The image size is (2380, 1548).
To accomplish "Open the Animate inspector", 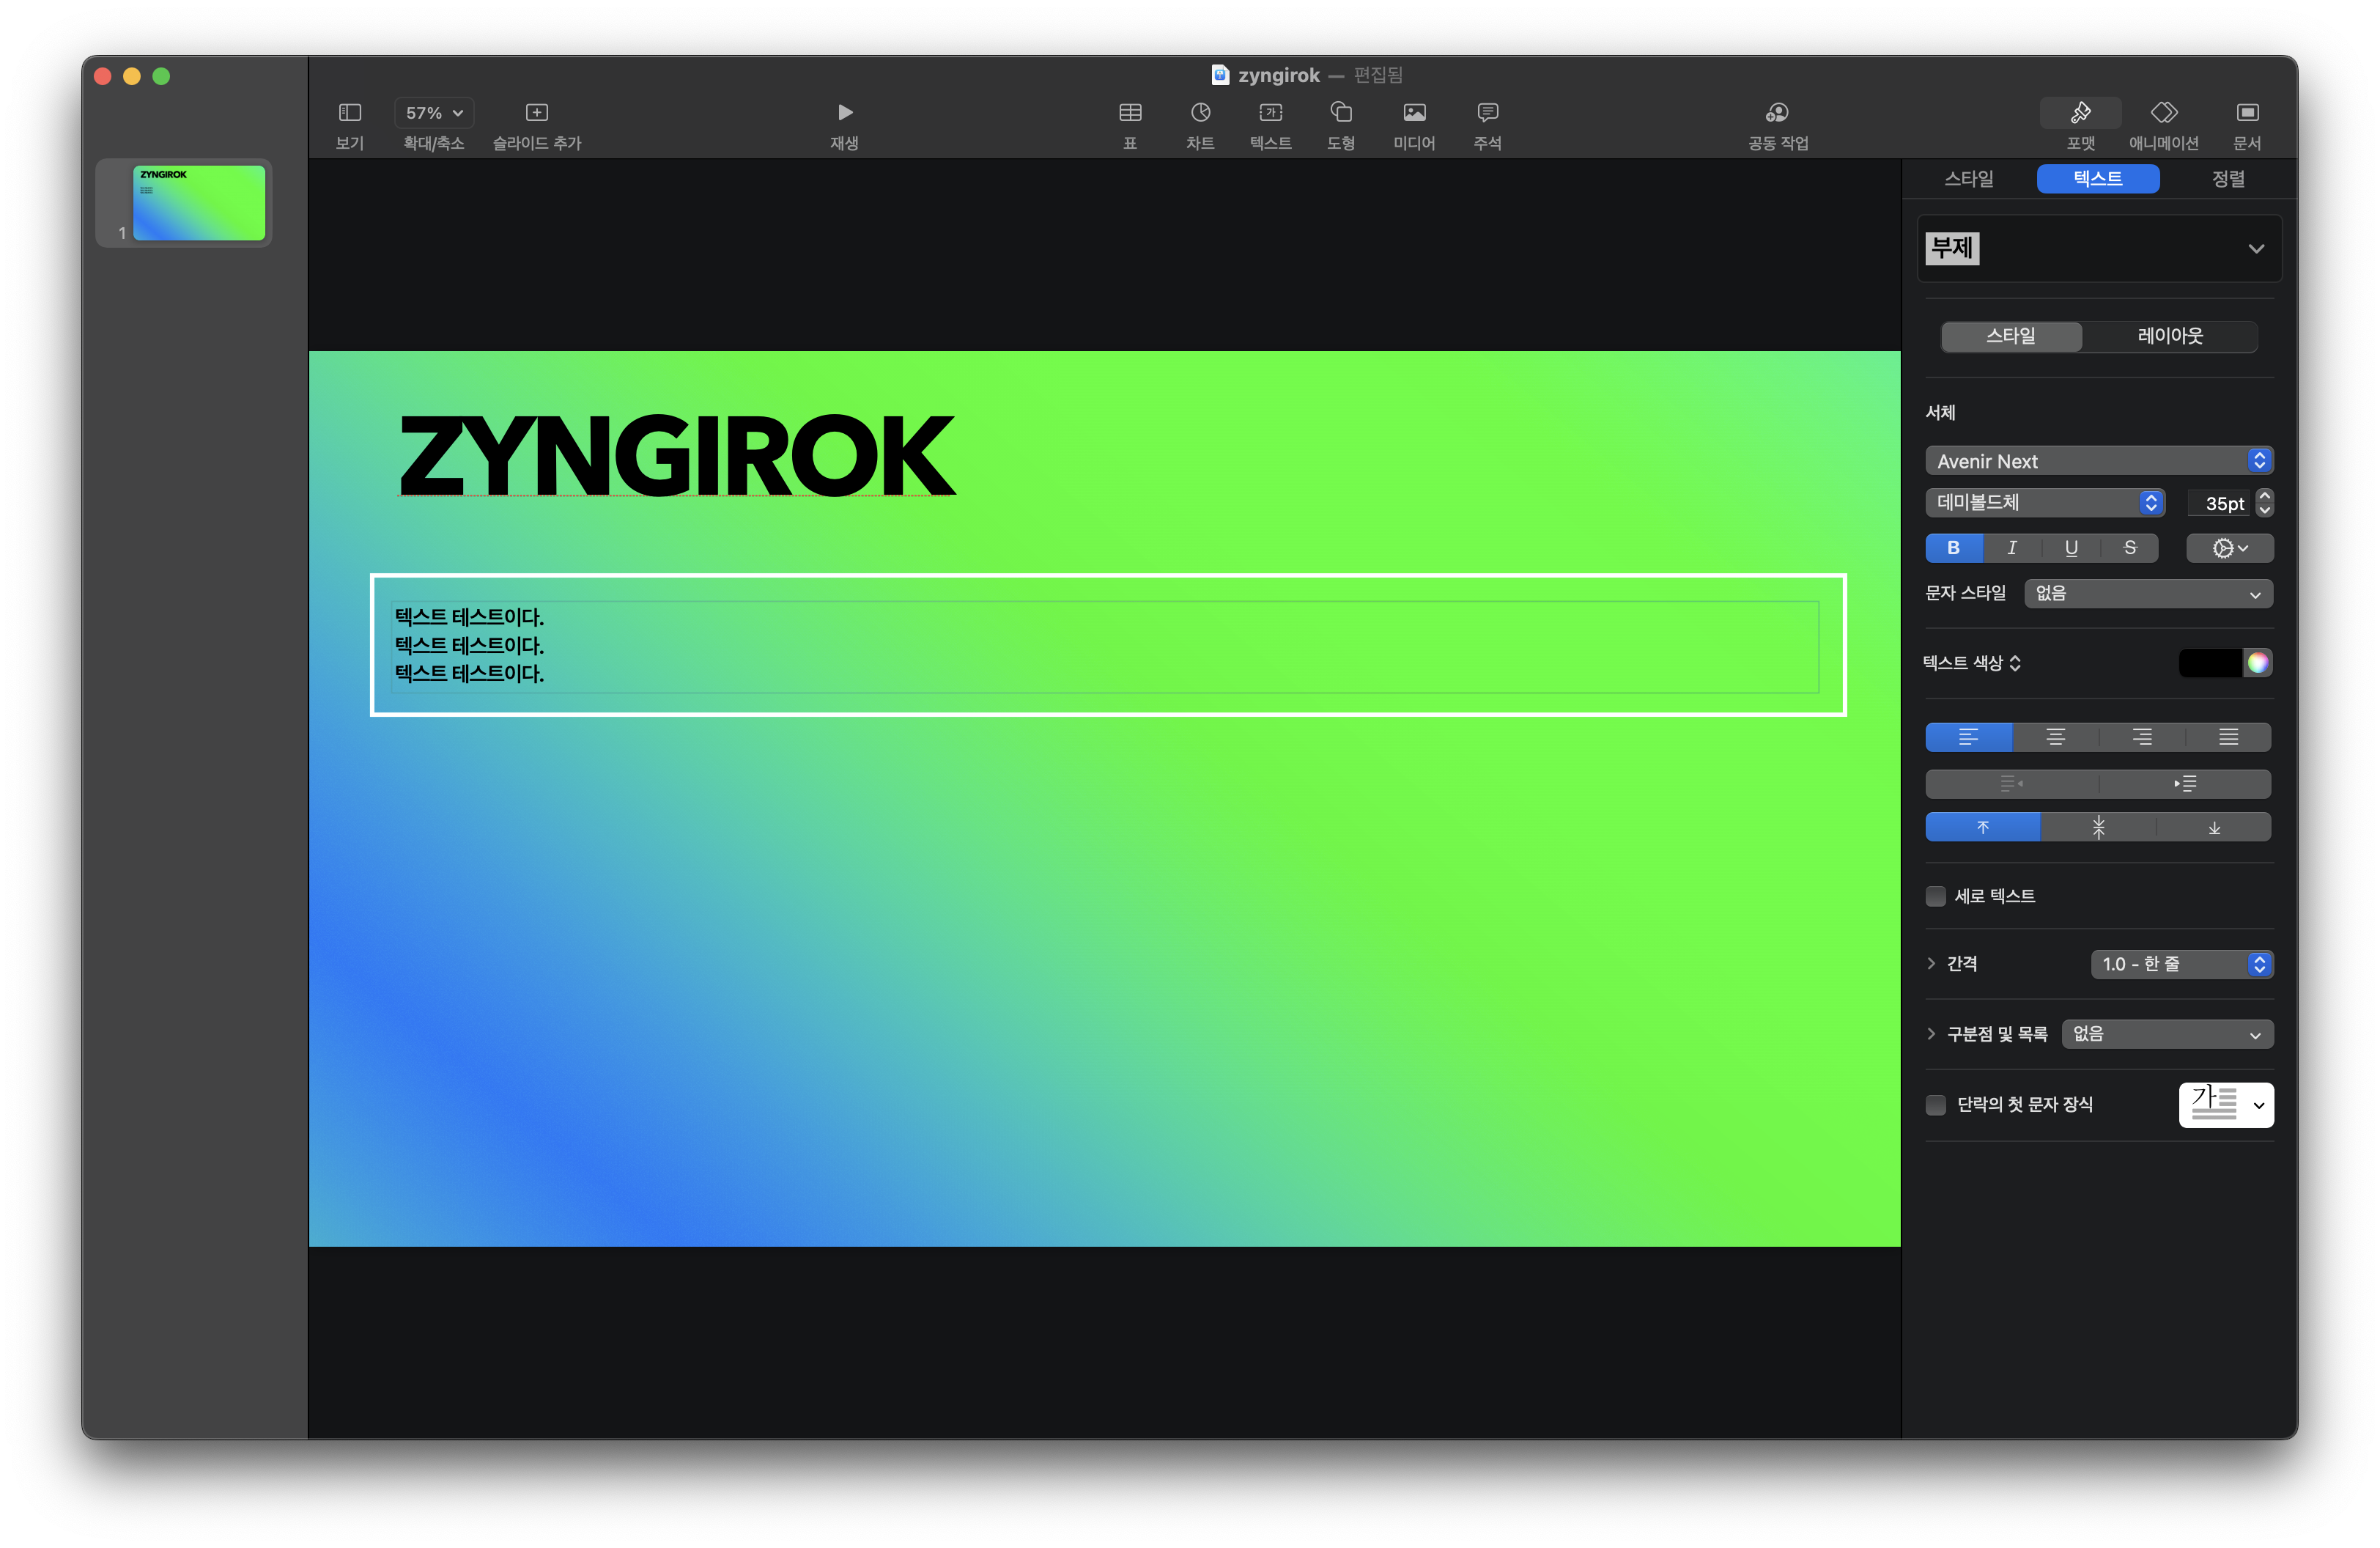I will [x=2163, y=112].
